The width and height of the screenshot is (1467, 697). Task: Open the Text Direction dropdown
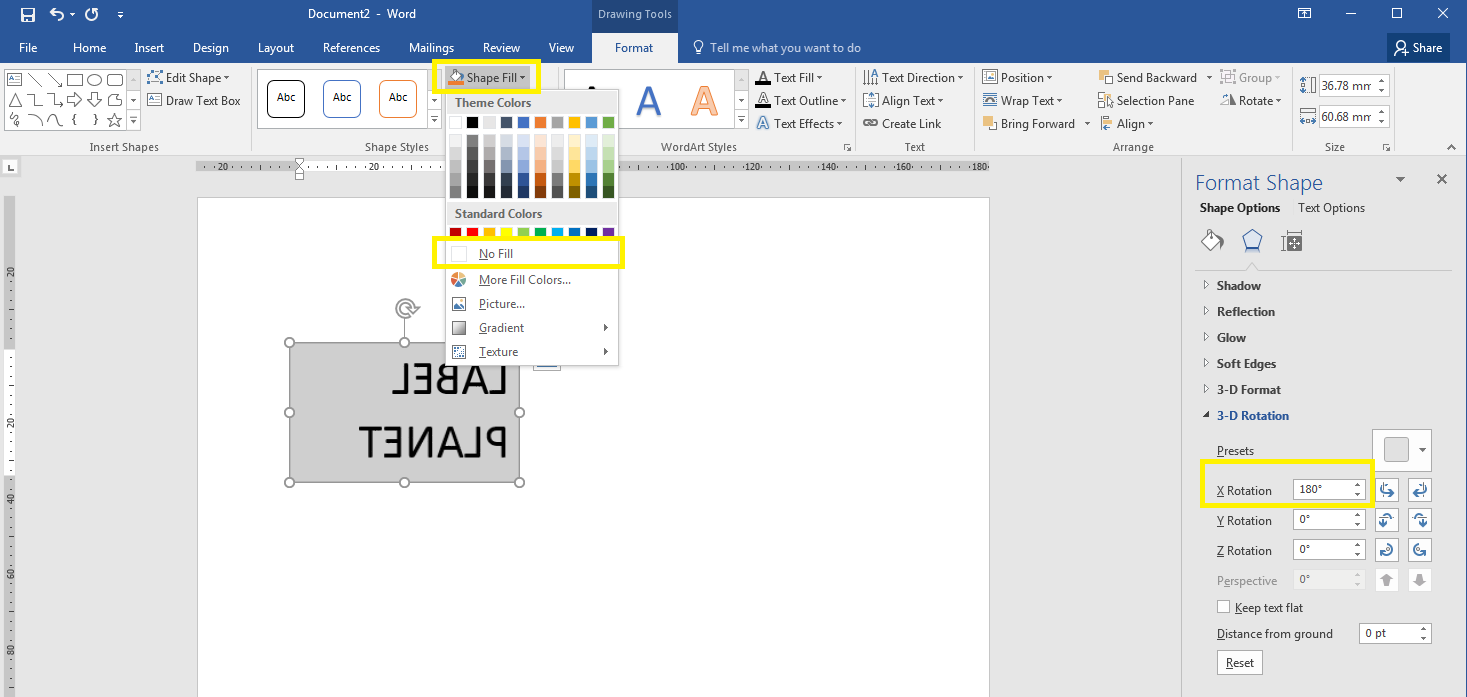[x=922, y=77]
